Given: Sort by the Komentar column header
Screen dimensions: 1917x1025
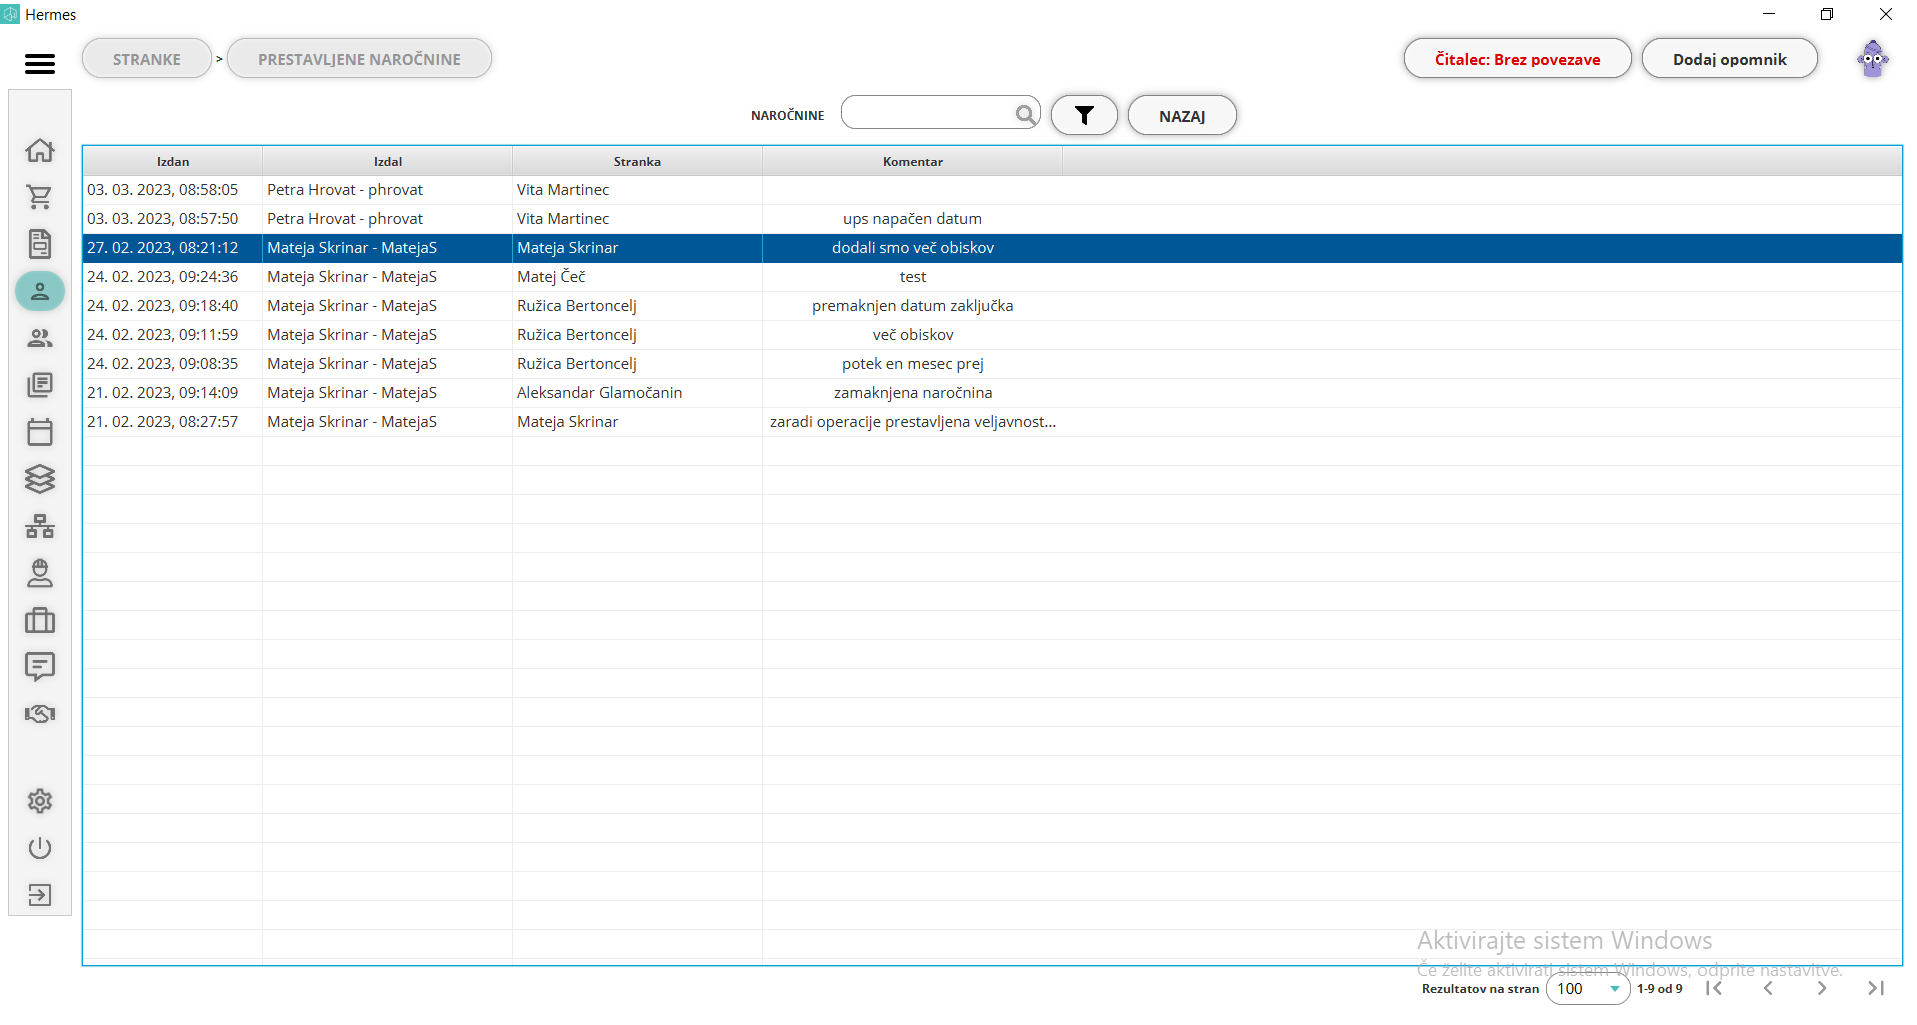Looking at the screenshot, I should 912,161.
